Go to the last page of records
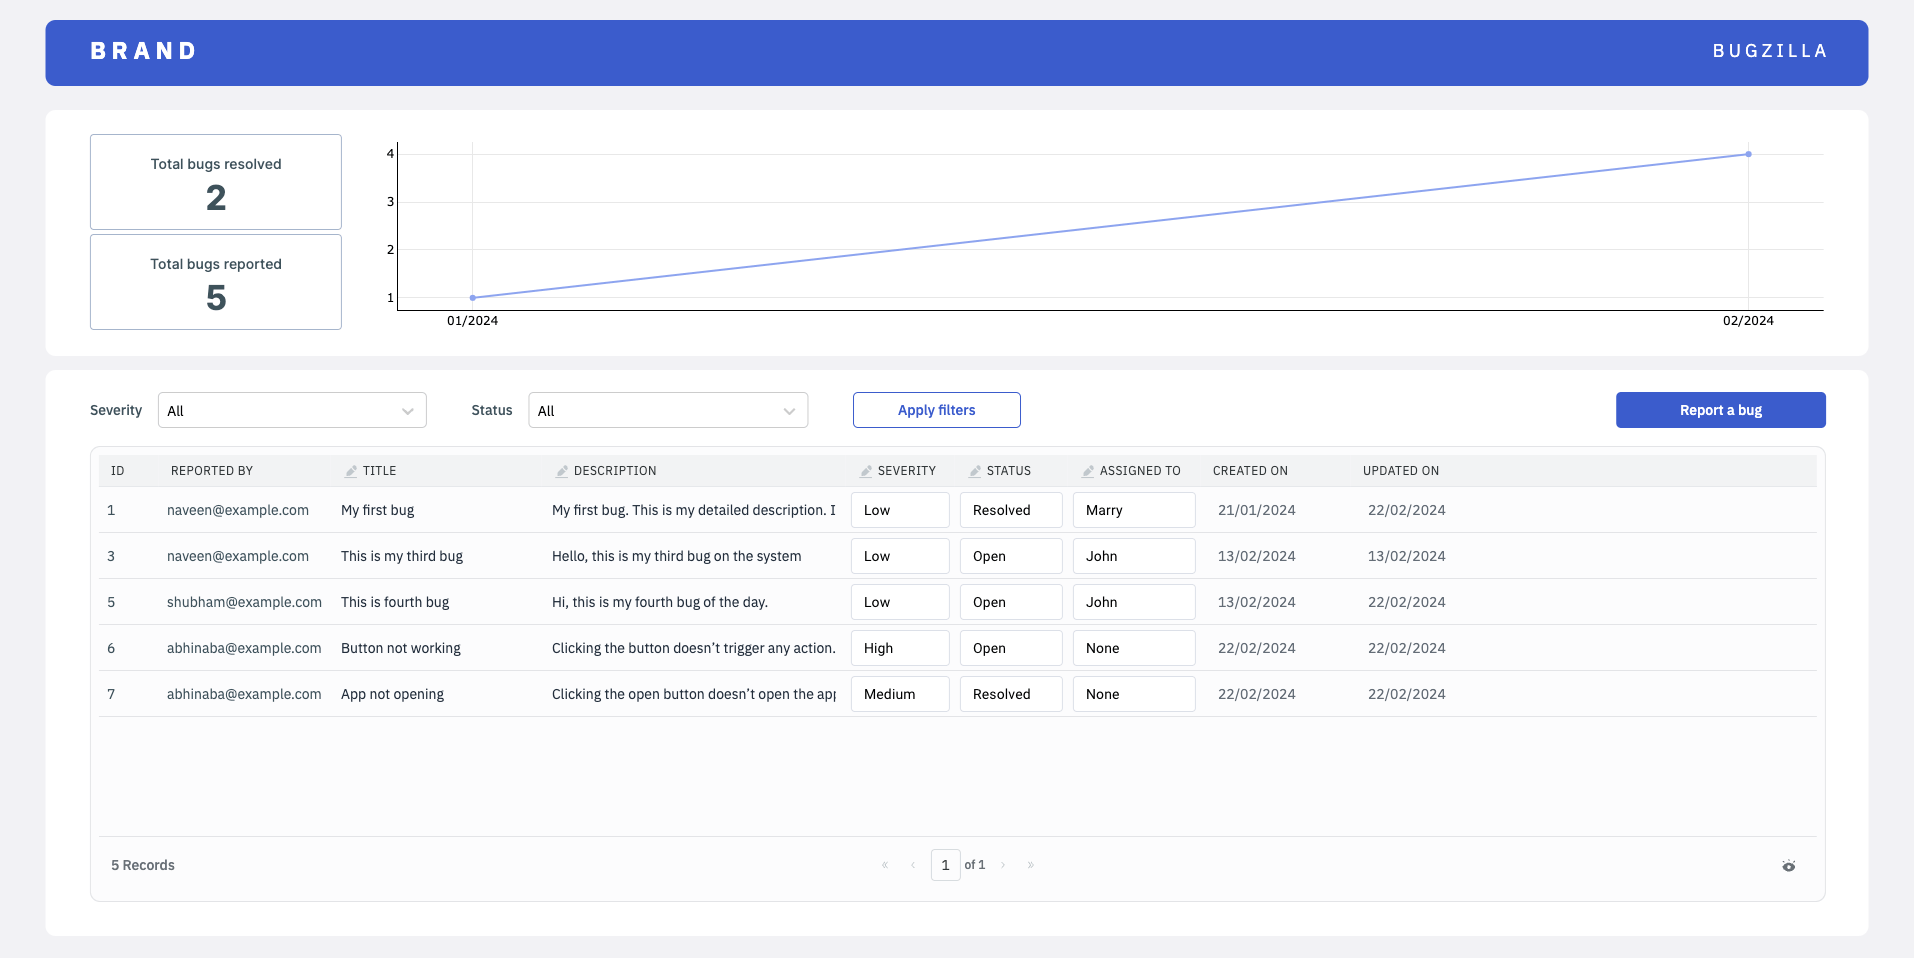This screenshot has height=958, width=1914. [1031, 865]
